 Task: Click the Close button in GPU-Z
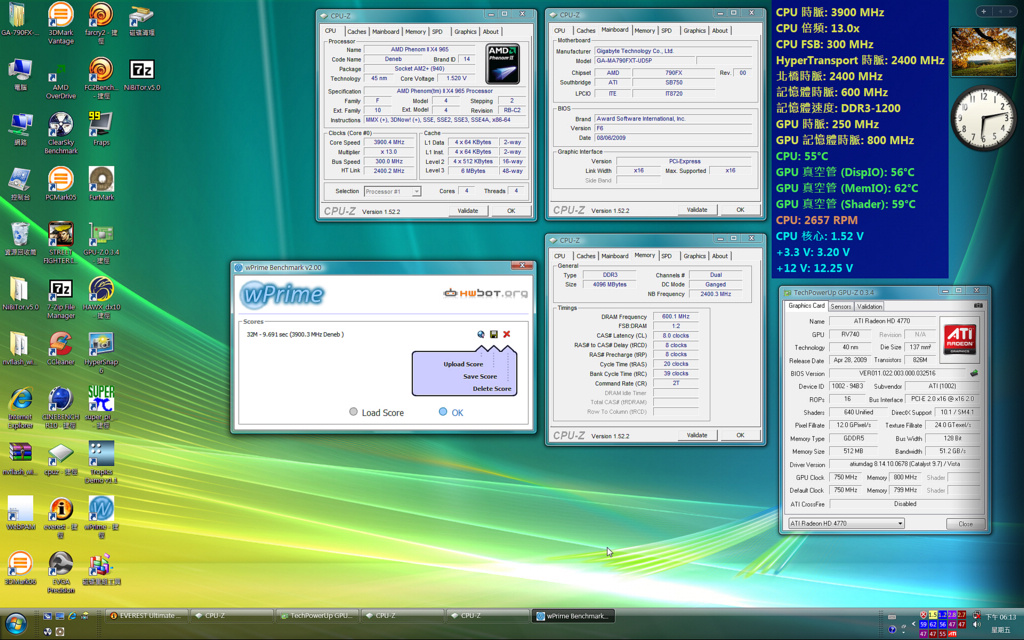(965, 524)
